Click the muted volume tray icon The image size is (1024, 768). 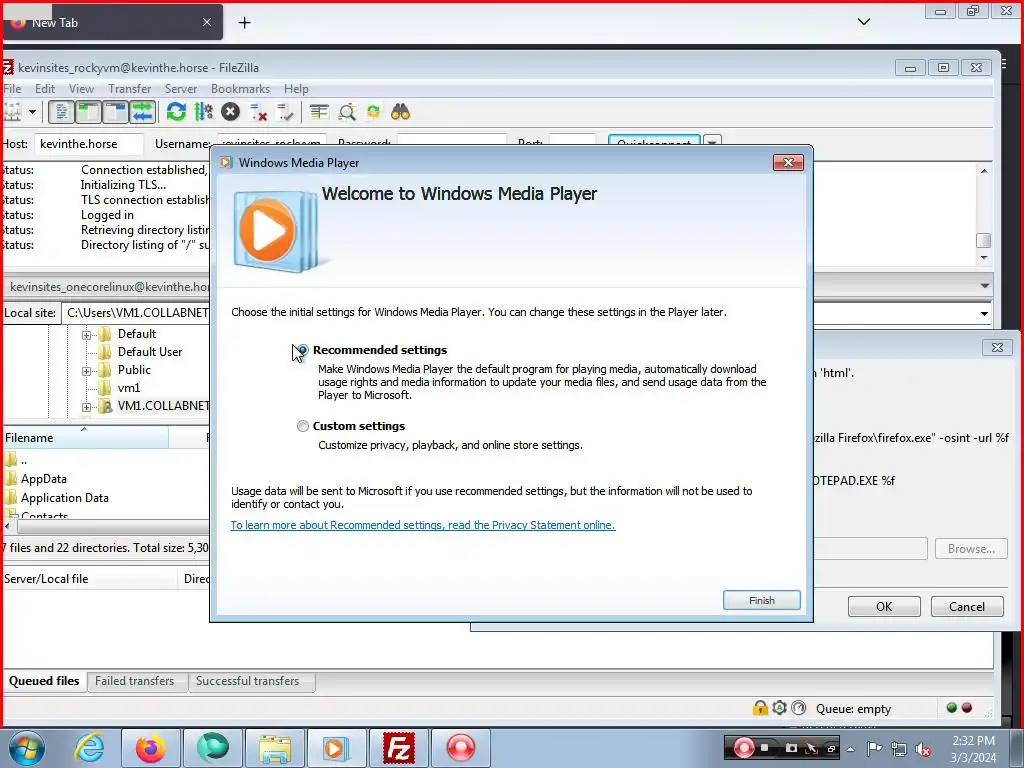pyautogui.click(x=923, y=750)
